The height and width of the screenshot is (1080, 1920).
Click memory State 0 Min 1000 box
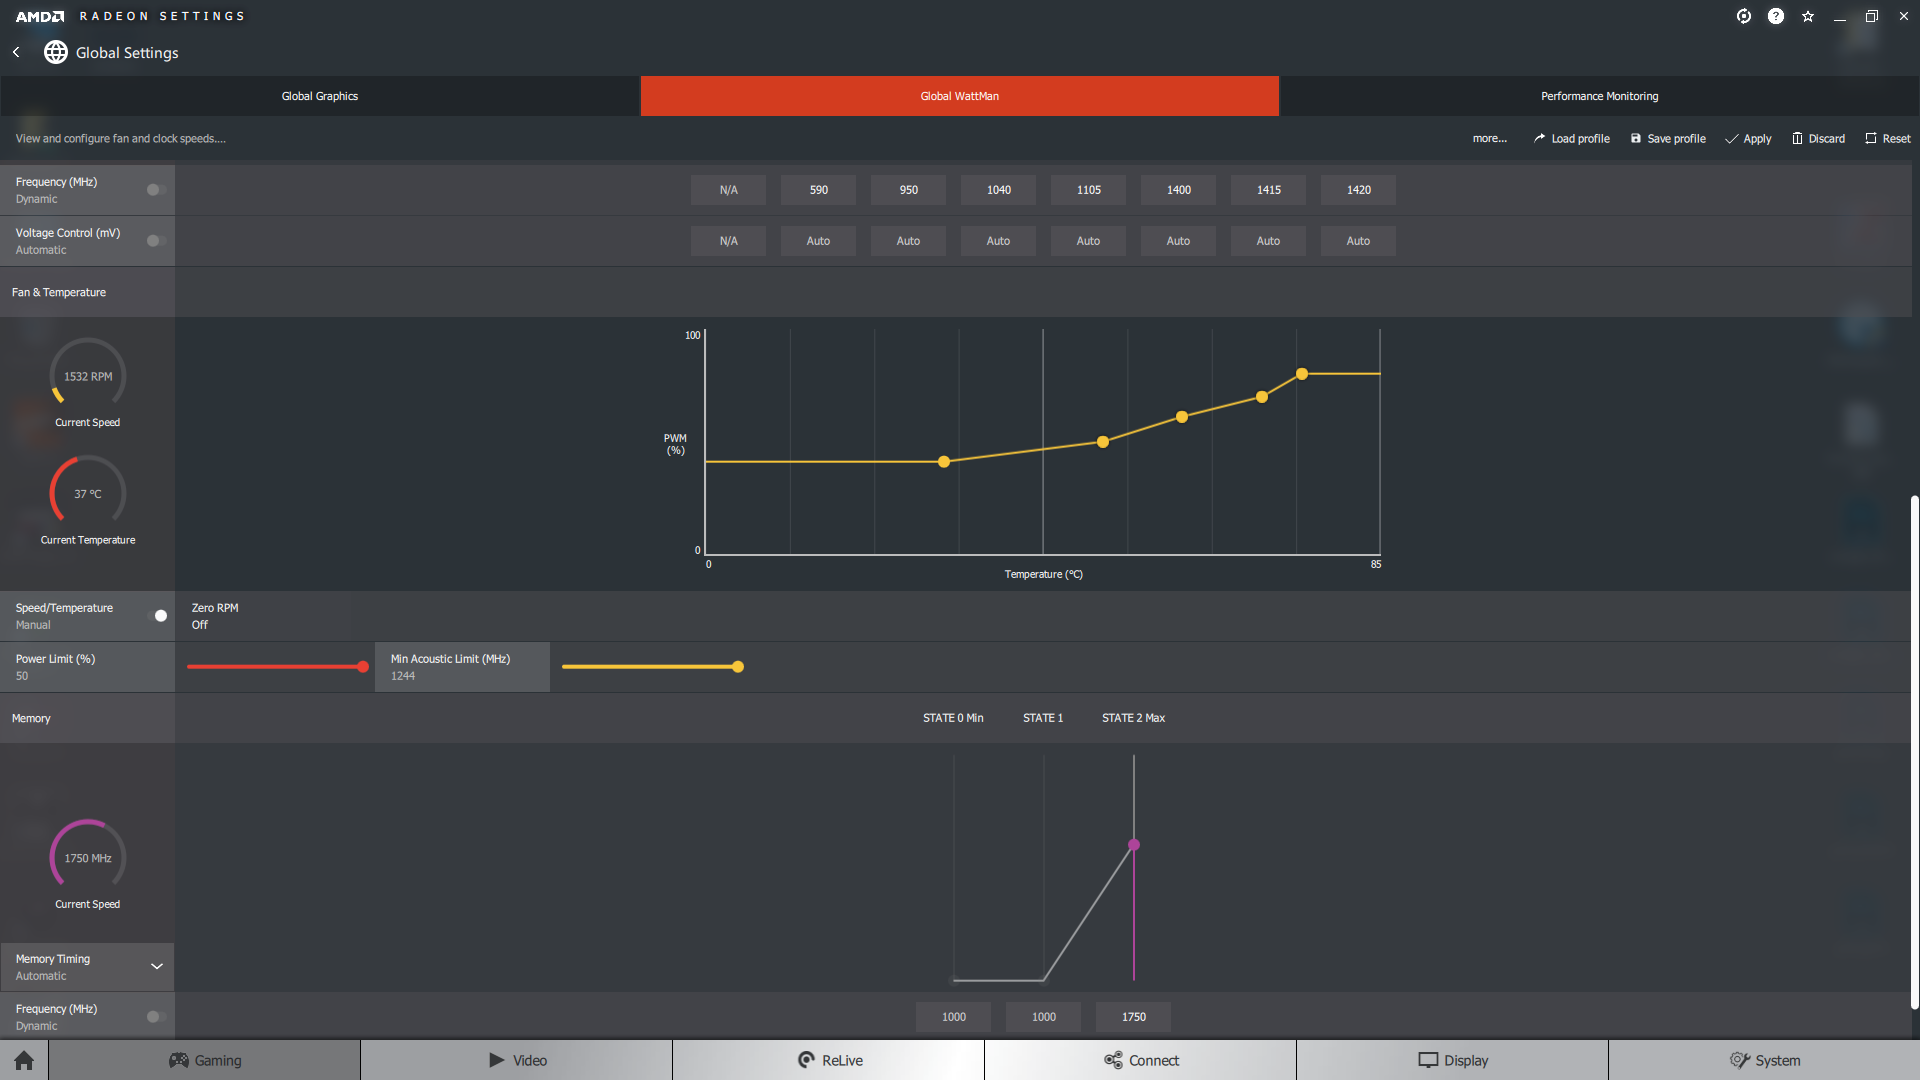[953, 1017]
